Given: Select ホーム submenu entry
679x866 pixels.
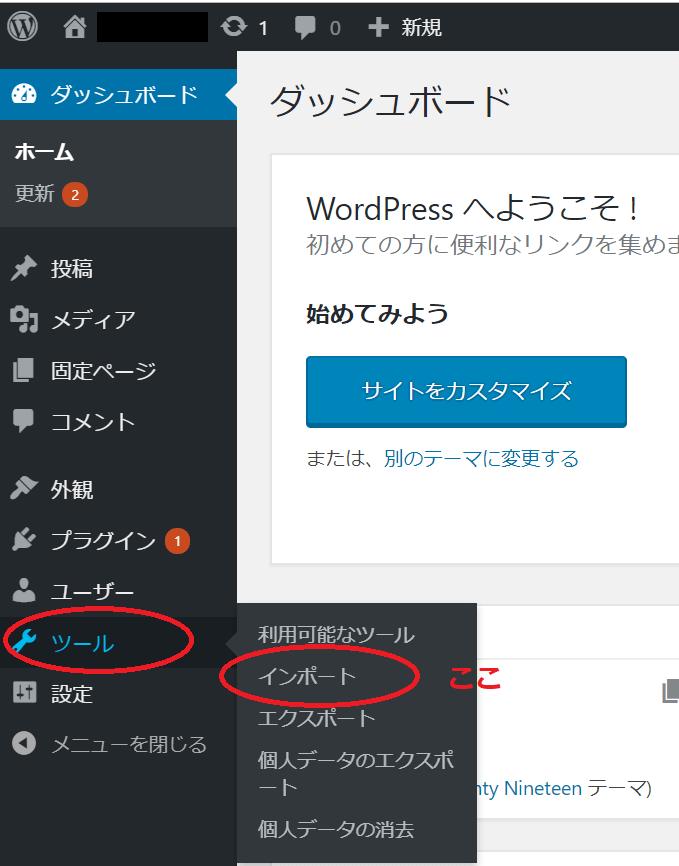Looking at the screenshot, I should (x=44, y=152).
